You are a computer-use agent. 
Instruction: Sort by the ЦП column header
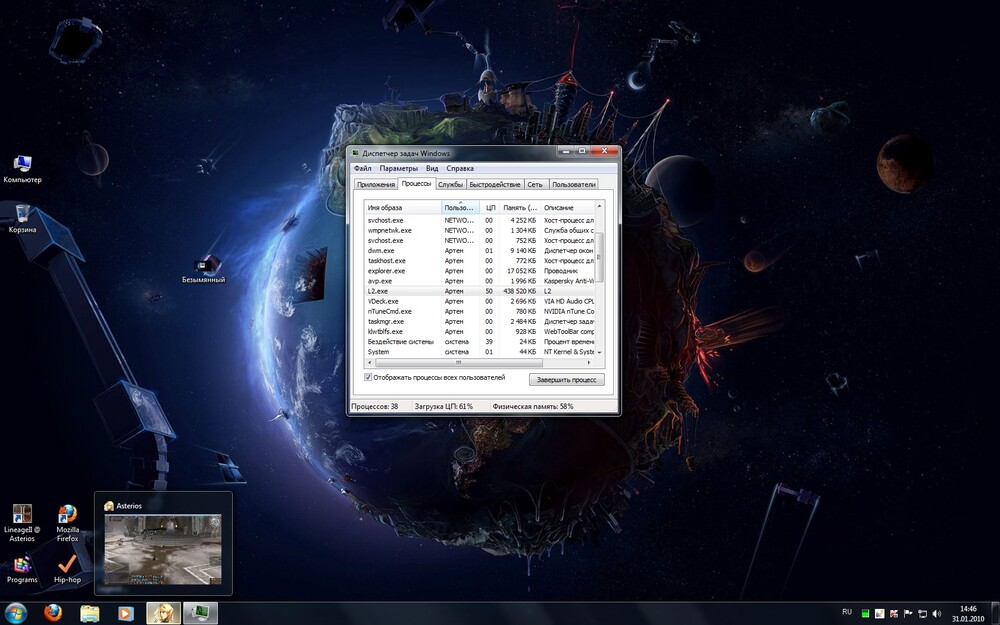490,207
